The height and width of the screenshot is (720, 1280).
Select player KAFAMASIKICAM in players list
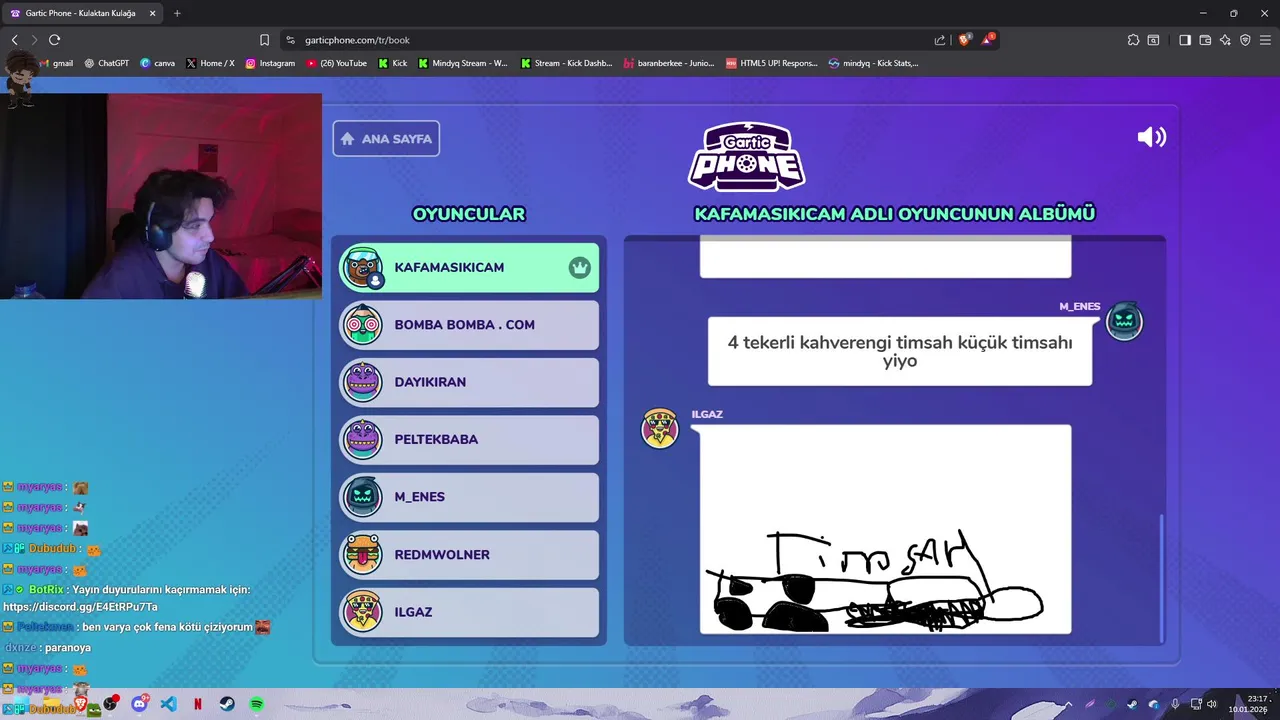(469, 267)
